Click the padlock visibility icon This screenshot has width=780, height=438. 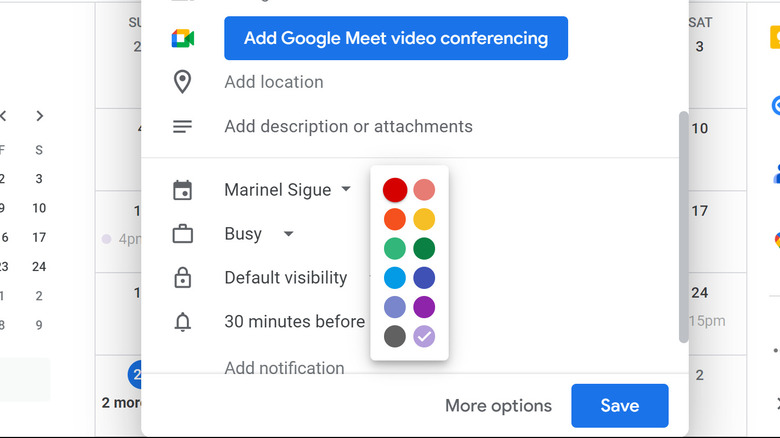(183, 278)
